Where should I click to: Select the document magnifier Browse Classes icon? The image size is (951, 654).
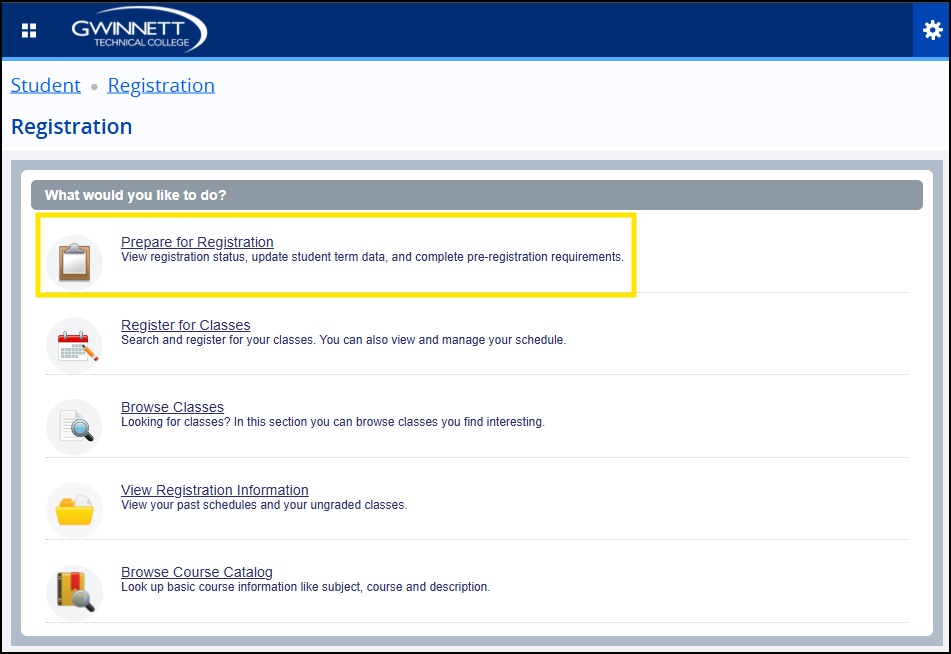75,427
